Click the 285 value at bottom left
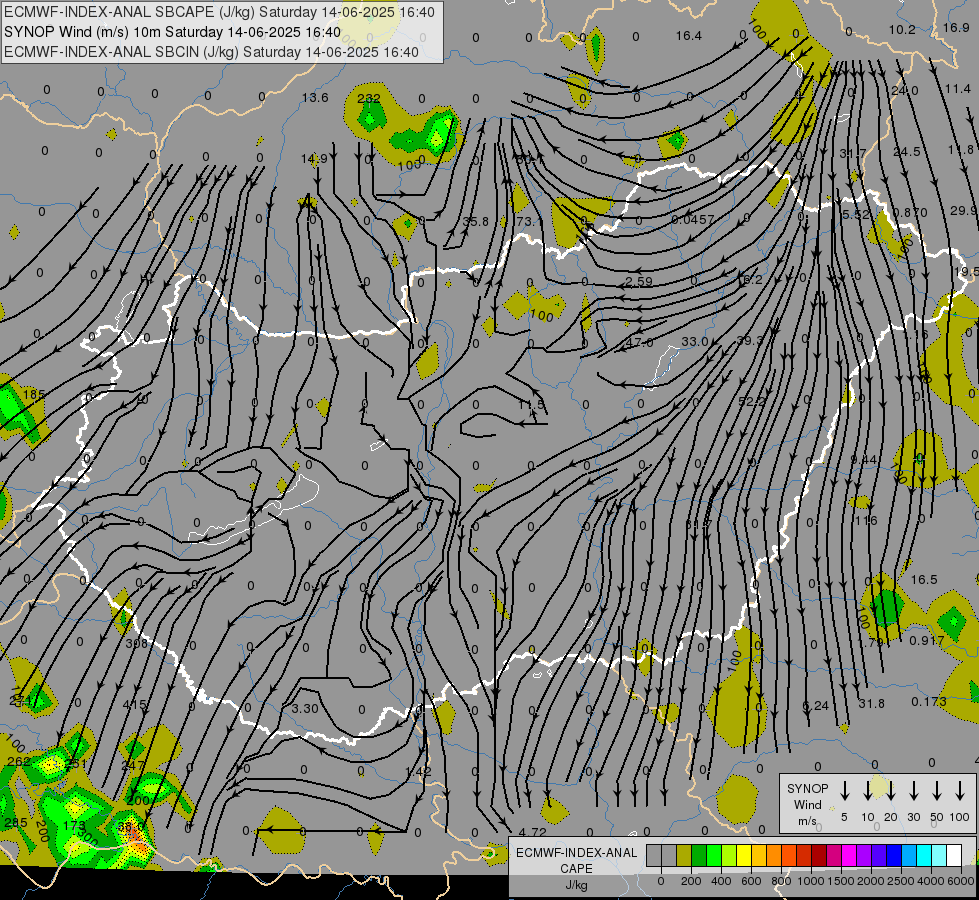The image size is (979, 900). 16,823
